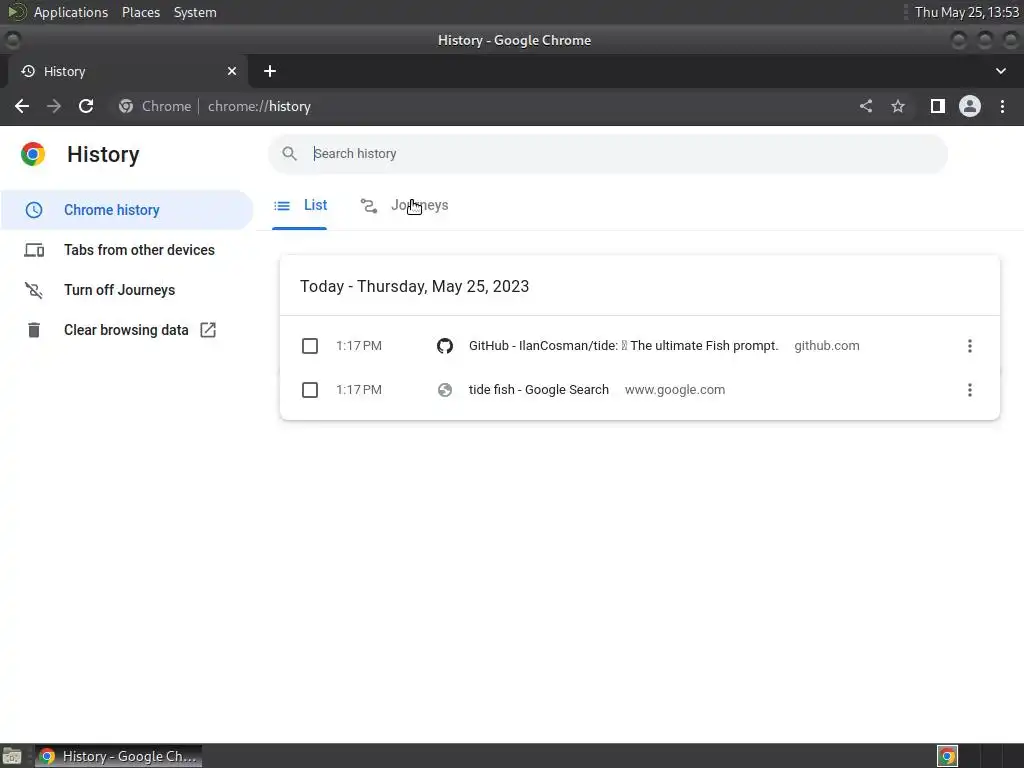The height and width of the screenshot is (768, 1024).
Task: Switch to the Journeys tab
Action: point(404,206)
